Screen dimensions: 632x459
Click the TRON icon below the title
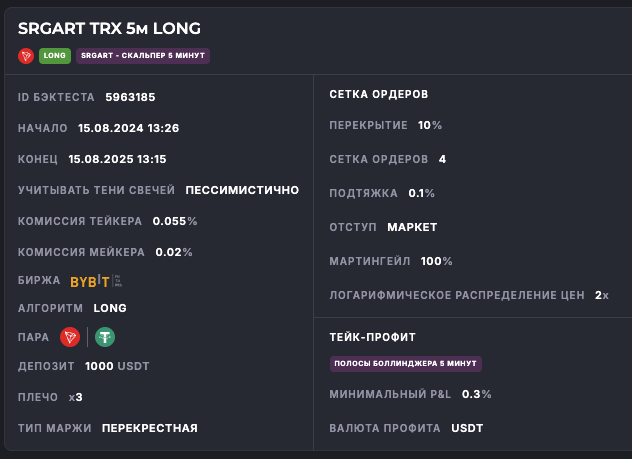coord(26,56)
